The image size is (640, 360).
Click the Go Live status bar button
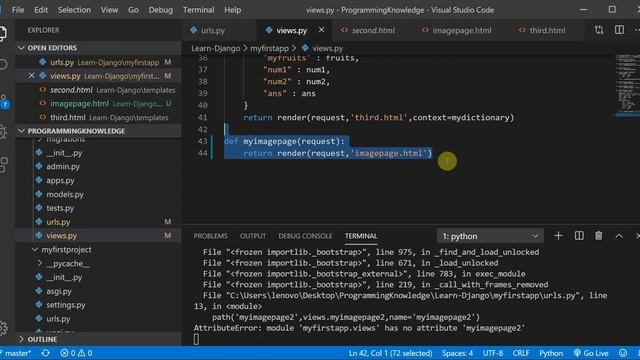[591, 353]
